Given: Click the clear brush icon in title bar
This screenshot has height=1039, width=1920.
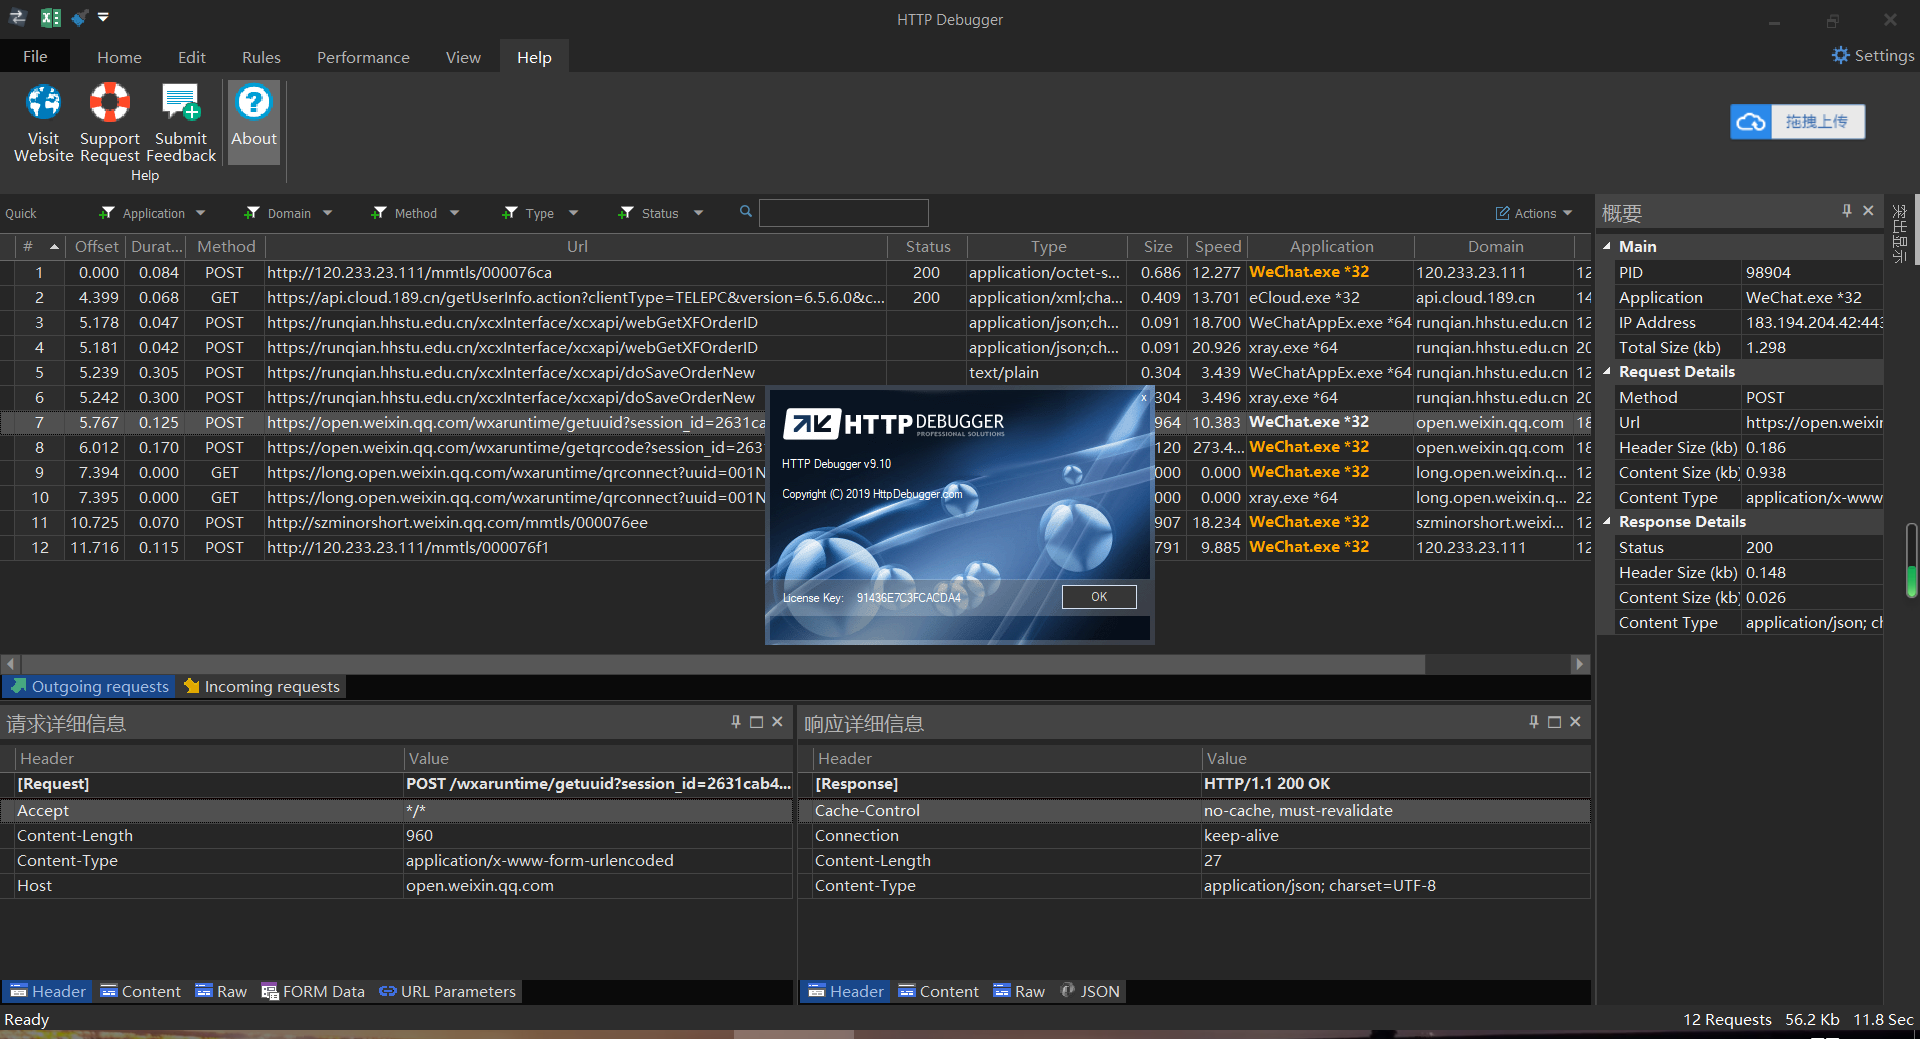Looking at the screenshot, I should point(79,18).
